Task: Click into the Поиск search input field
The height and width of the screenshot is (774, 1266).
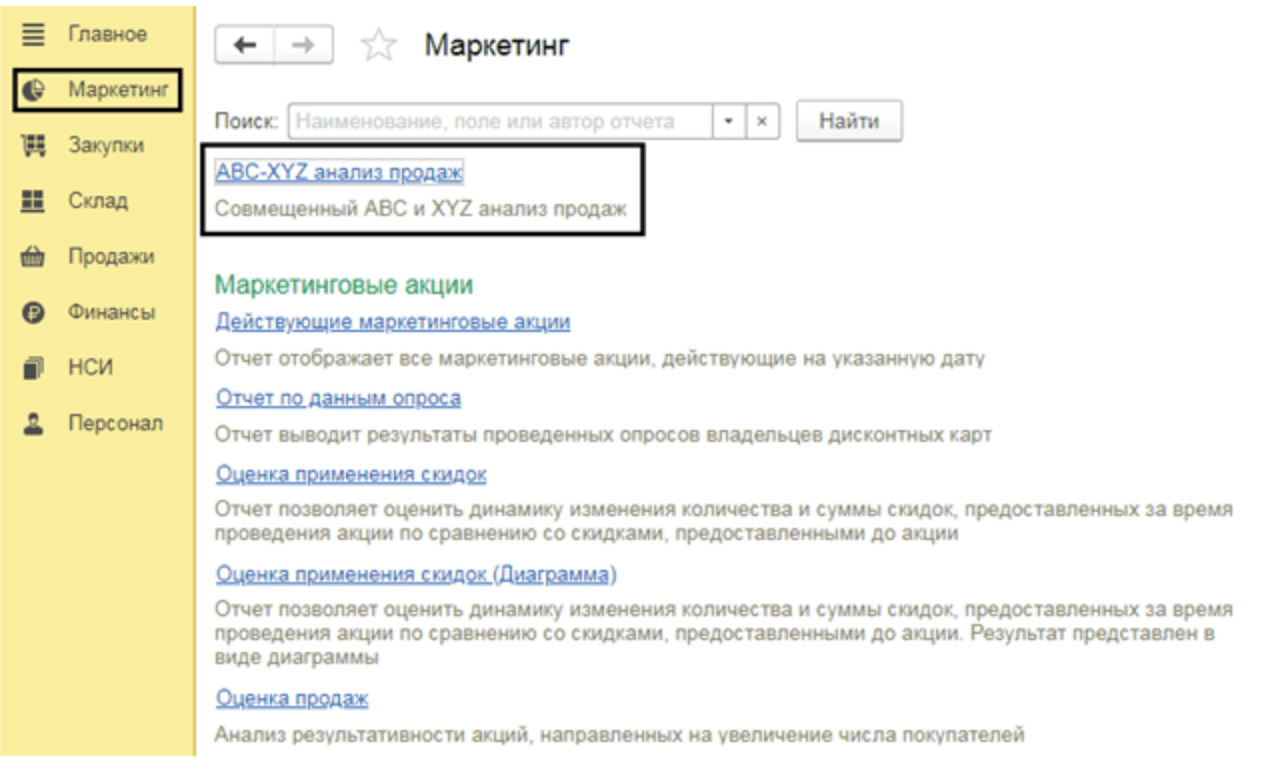Action: 500,122
